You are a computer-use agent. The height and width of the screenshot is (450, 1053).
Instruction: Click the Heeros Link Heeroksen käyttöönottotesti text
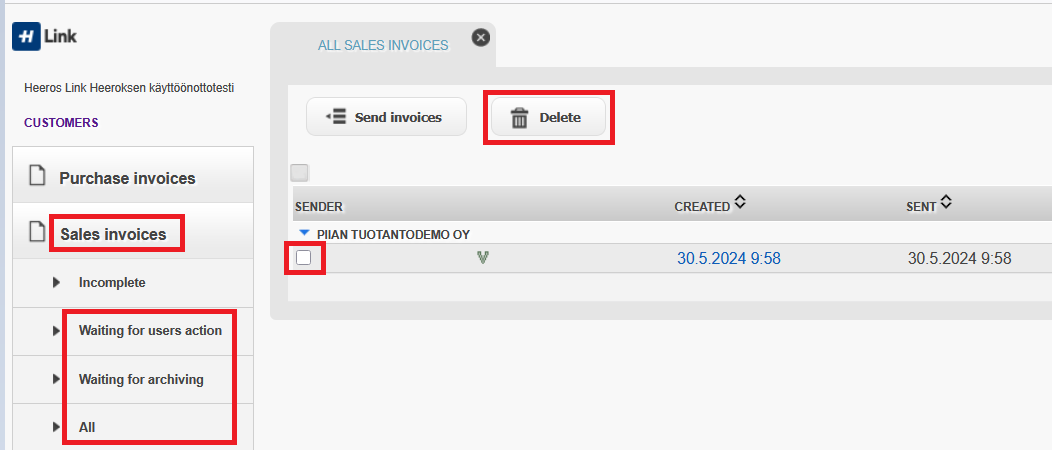coord(129,88)
